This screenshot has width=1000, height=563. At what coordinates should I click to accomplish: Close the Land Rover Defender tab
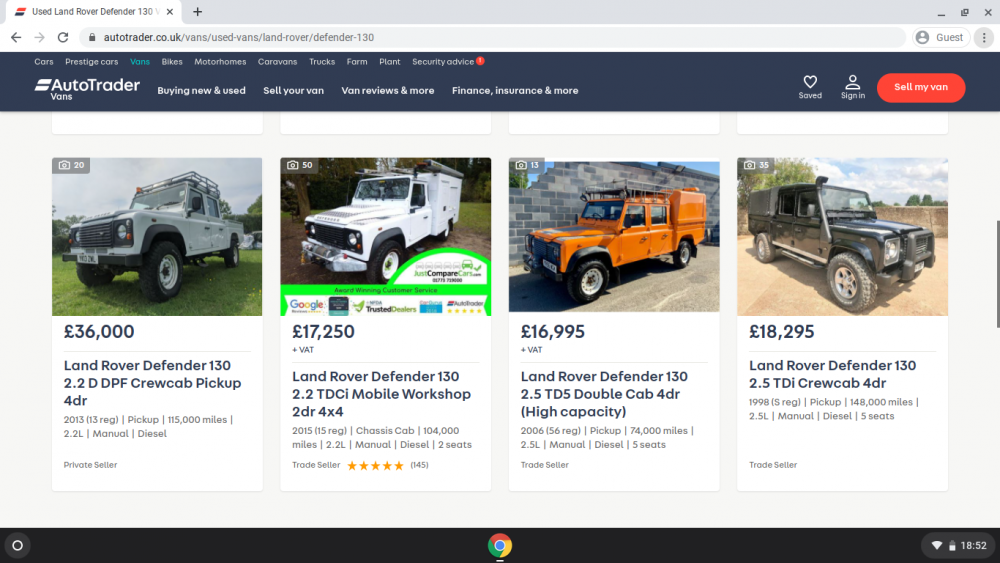(x=170, y=11)
